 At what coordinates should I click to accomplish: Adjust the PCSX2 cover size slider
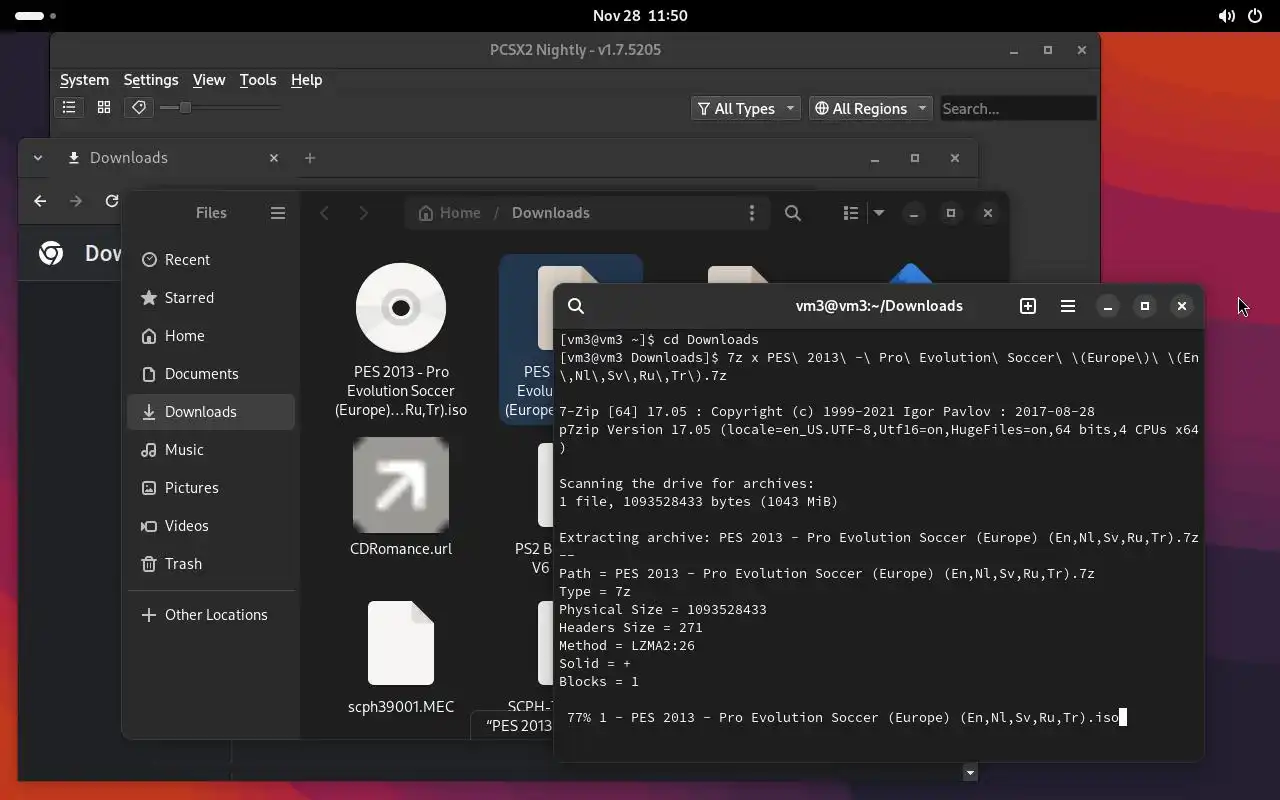[220, 108]
